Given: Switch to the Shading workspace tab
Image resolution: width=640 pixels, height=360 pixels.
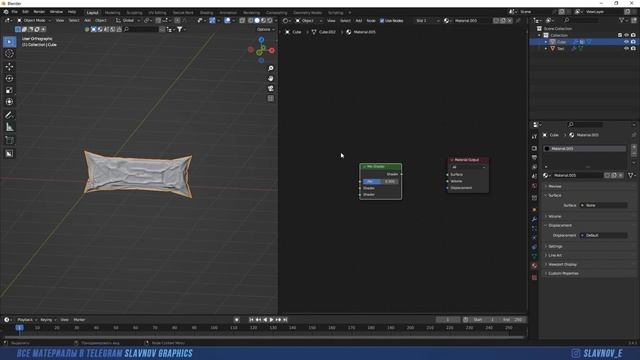Looking at the screenshot, I should click(206, 13).
